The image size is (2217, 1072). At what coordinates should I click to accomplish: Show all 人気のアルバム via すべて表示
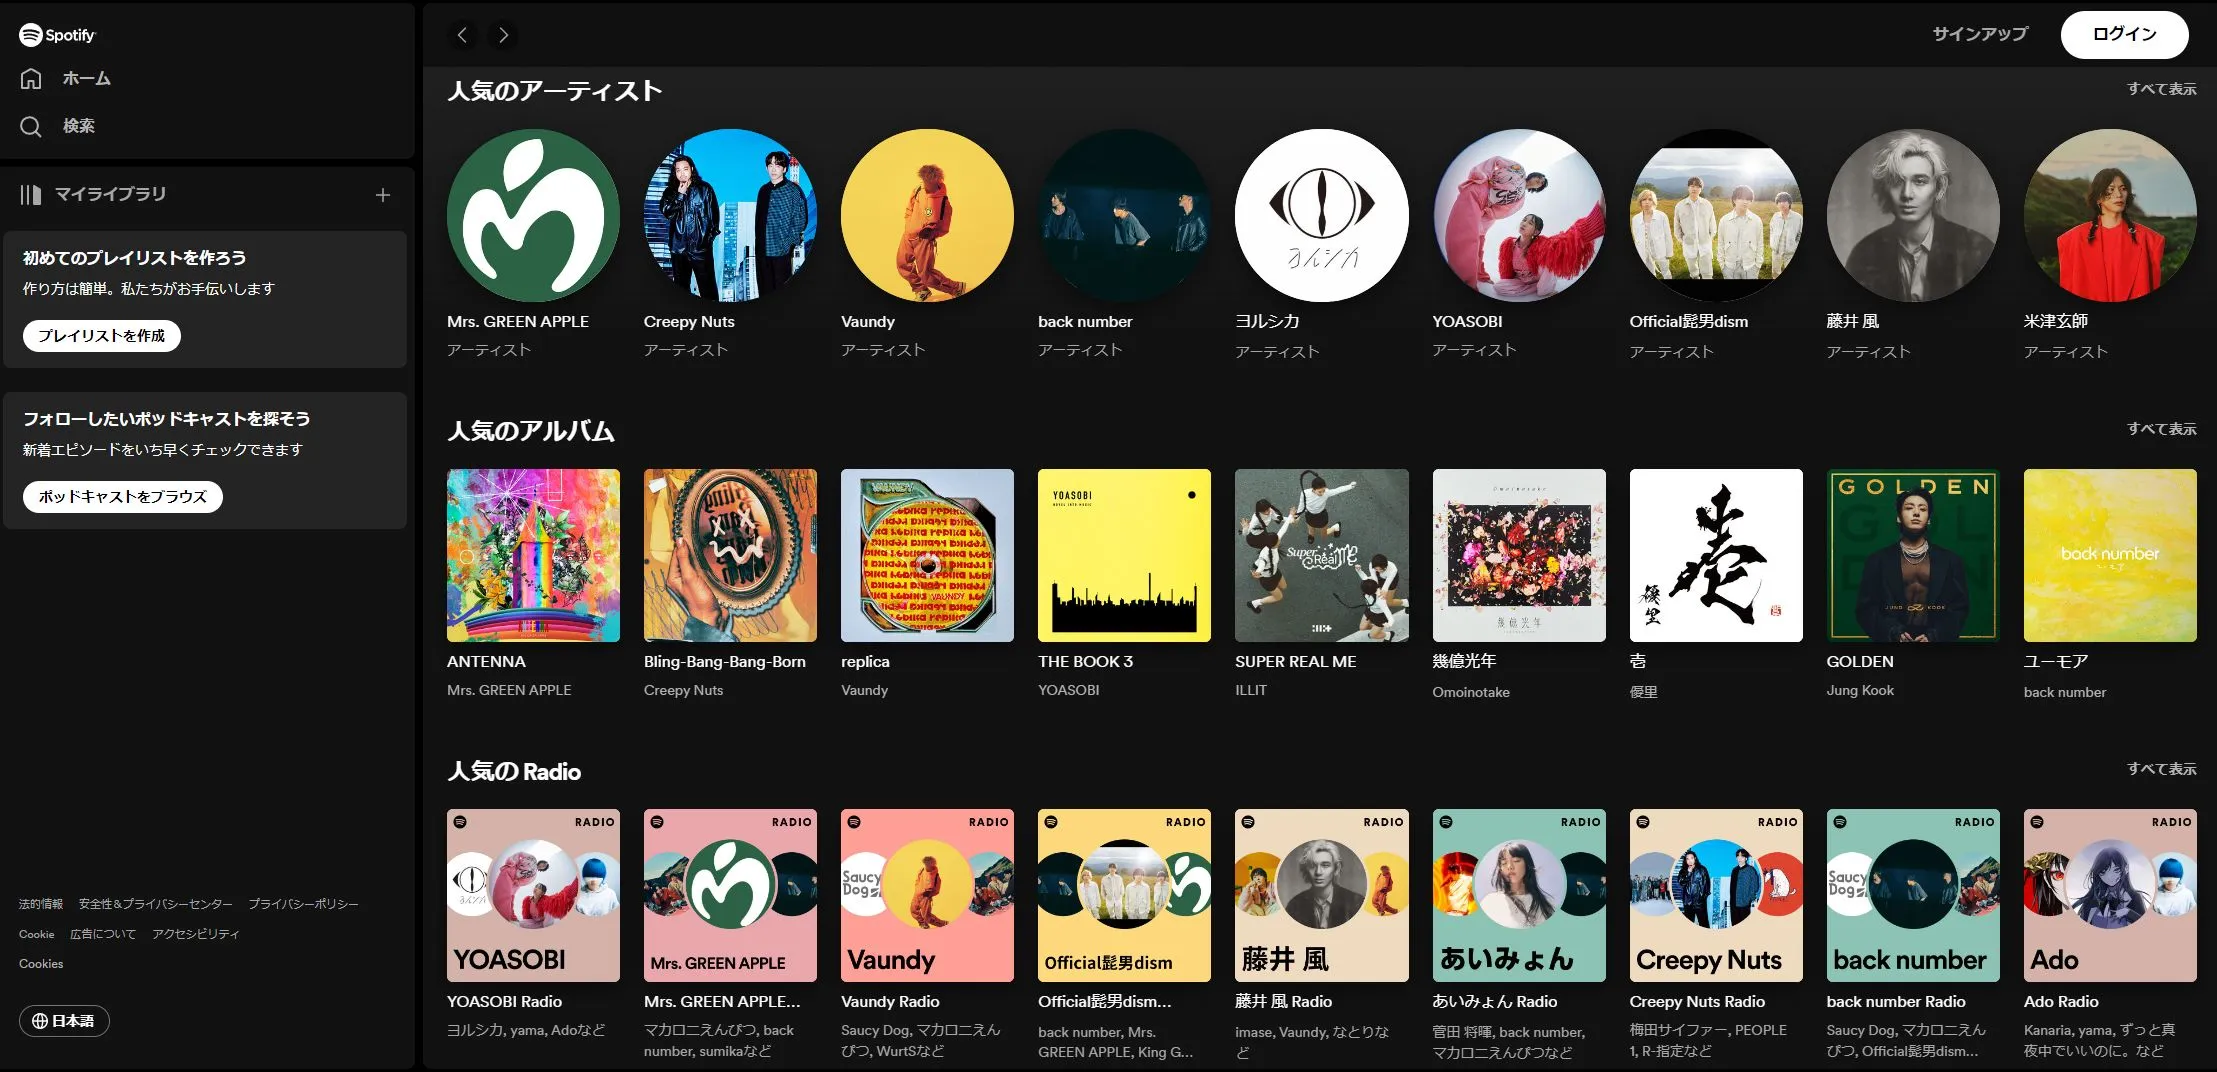pos(2162,429)
